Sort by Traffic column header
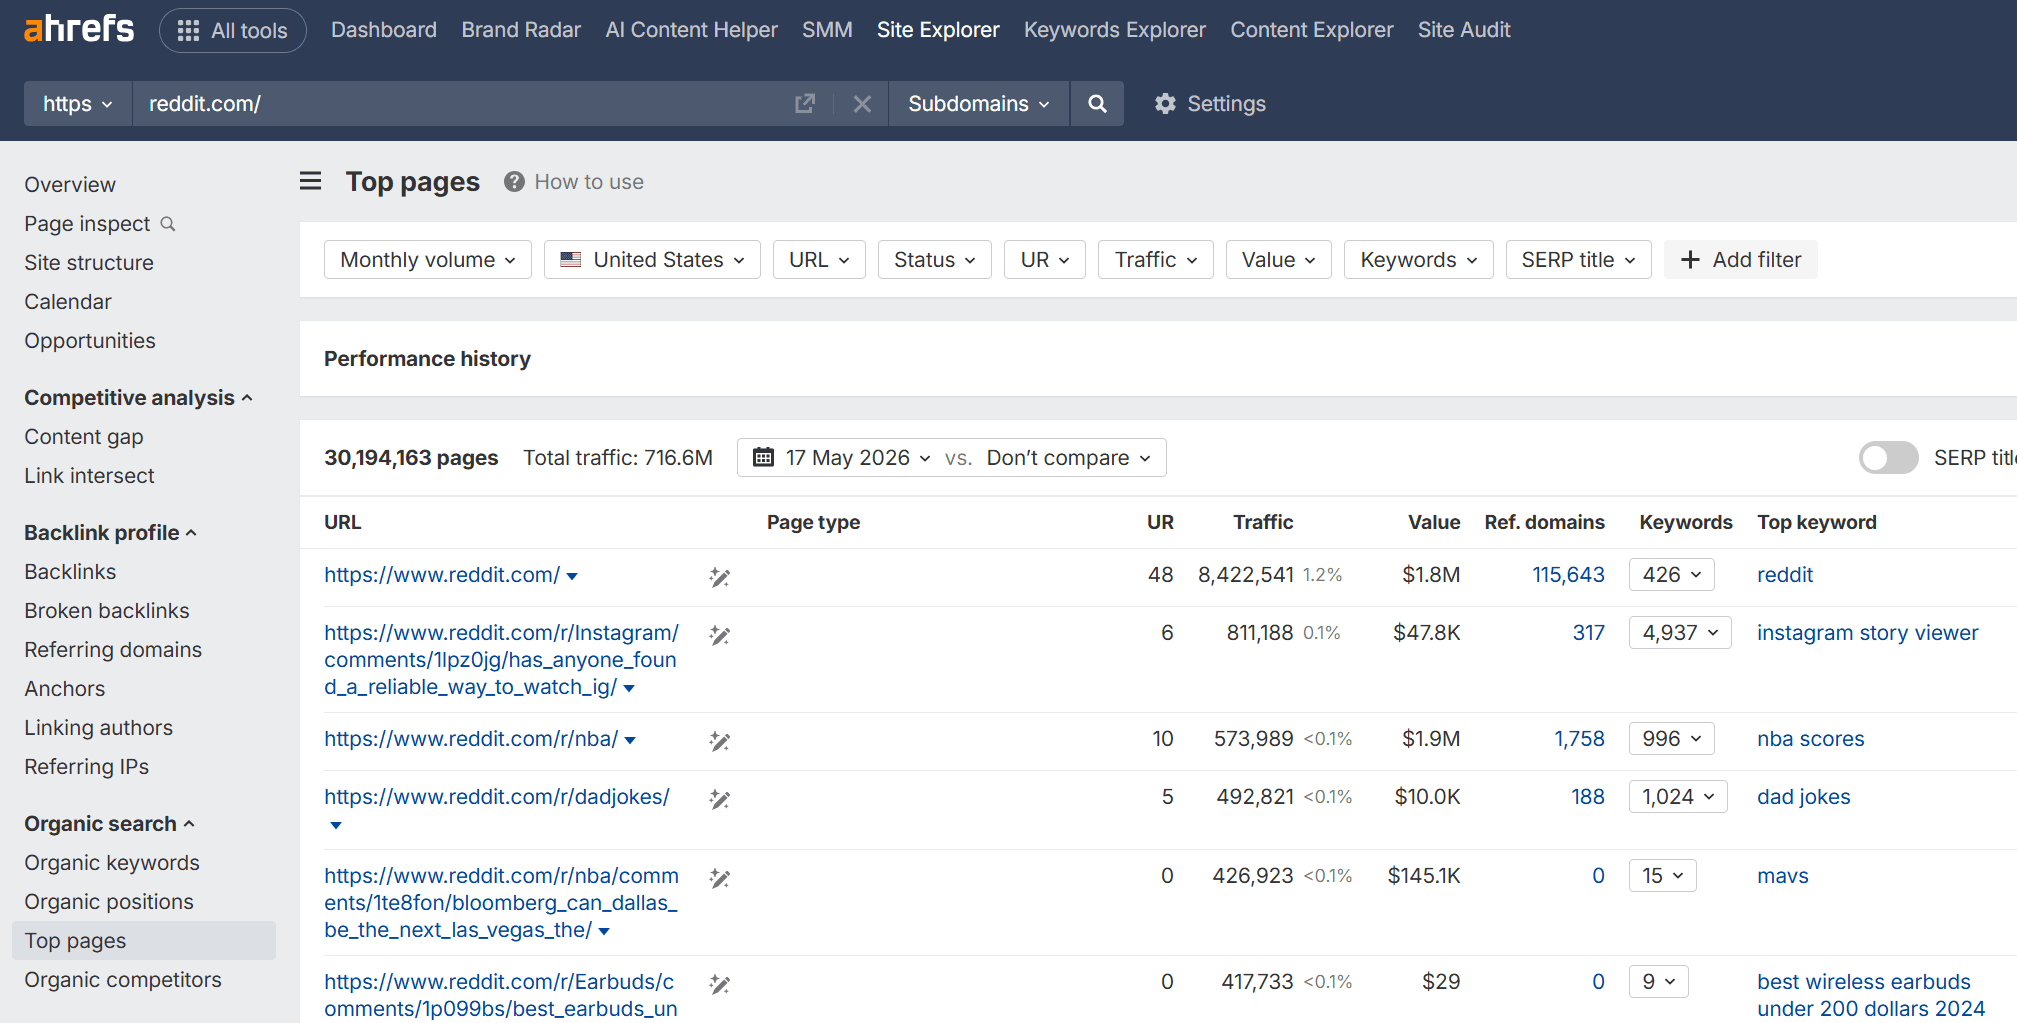The image size is (2017, 1023). point(1263,522)
